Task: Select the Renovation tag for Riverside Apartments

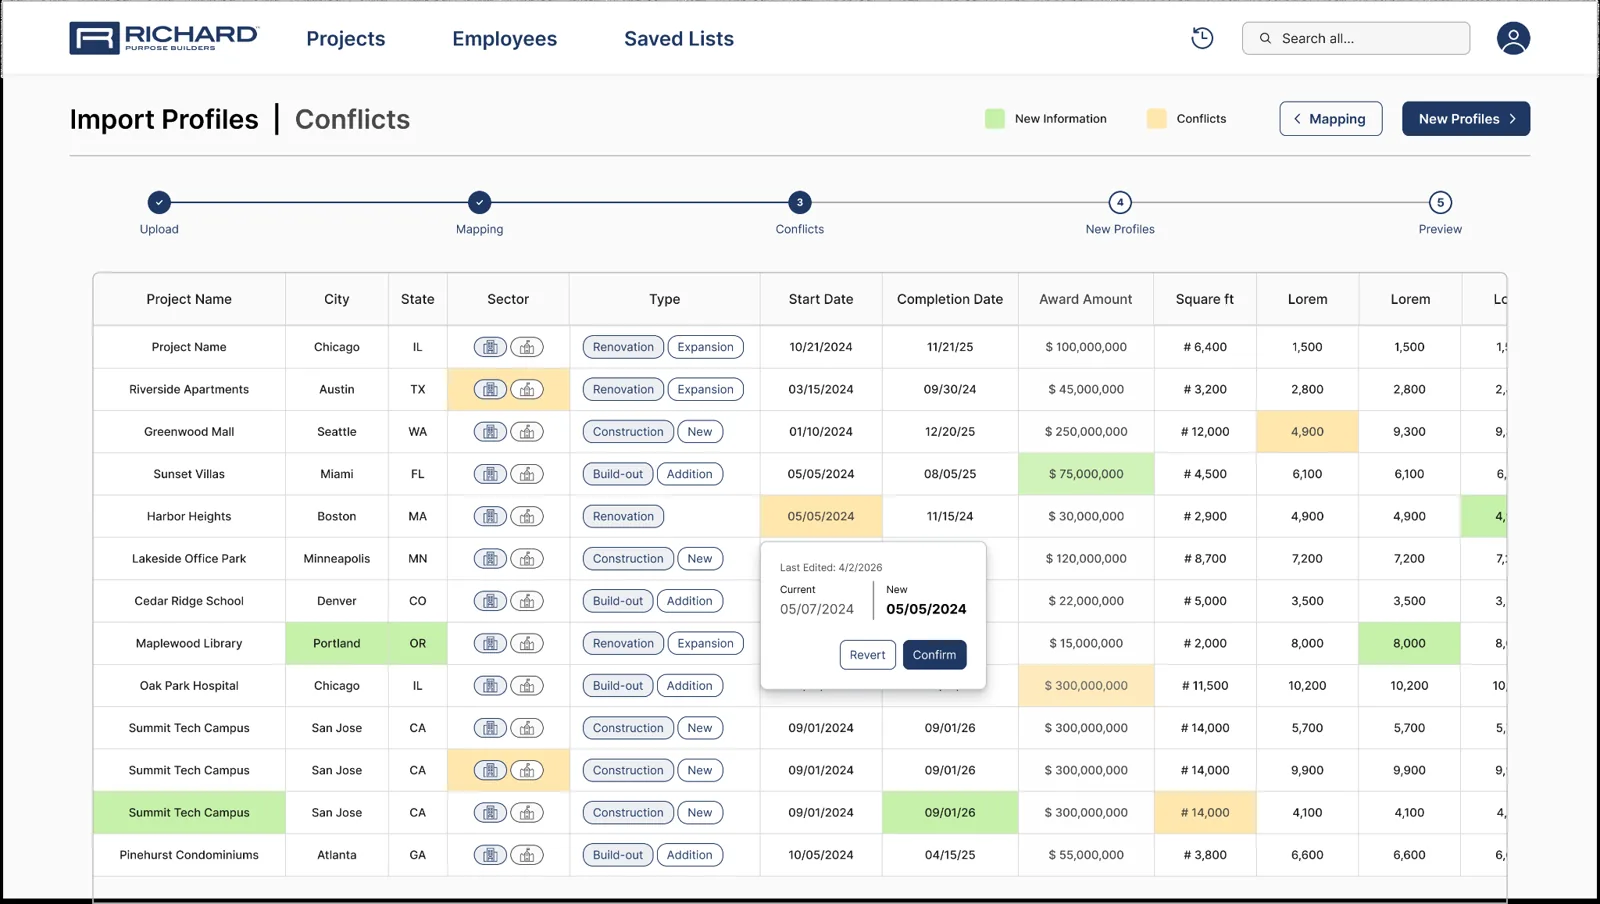Action: [x=623, y=389]
